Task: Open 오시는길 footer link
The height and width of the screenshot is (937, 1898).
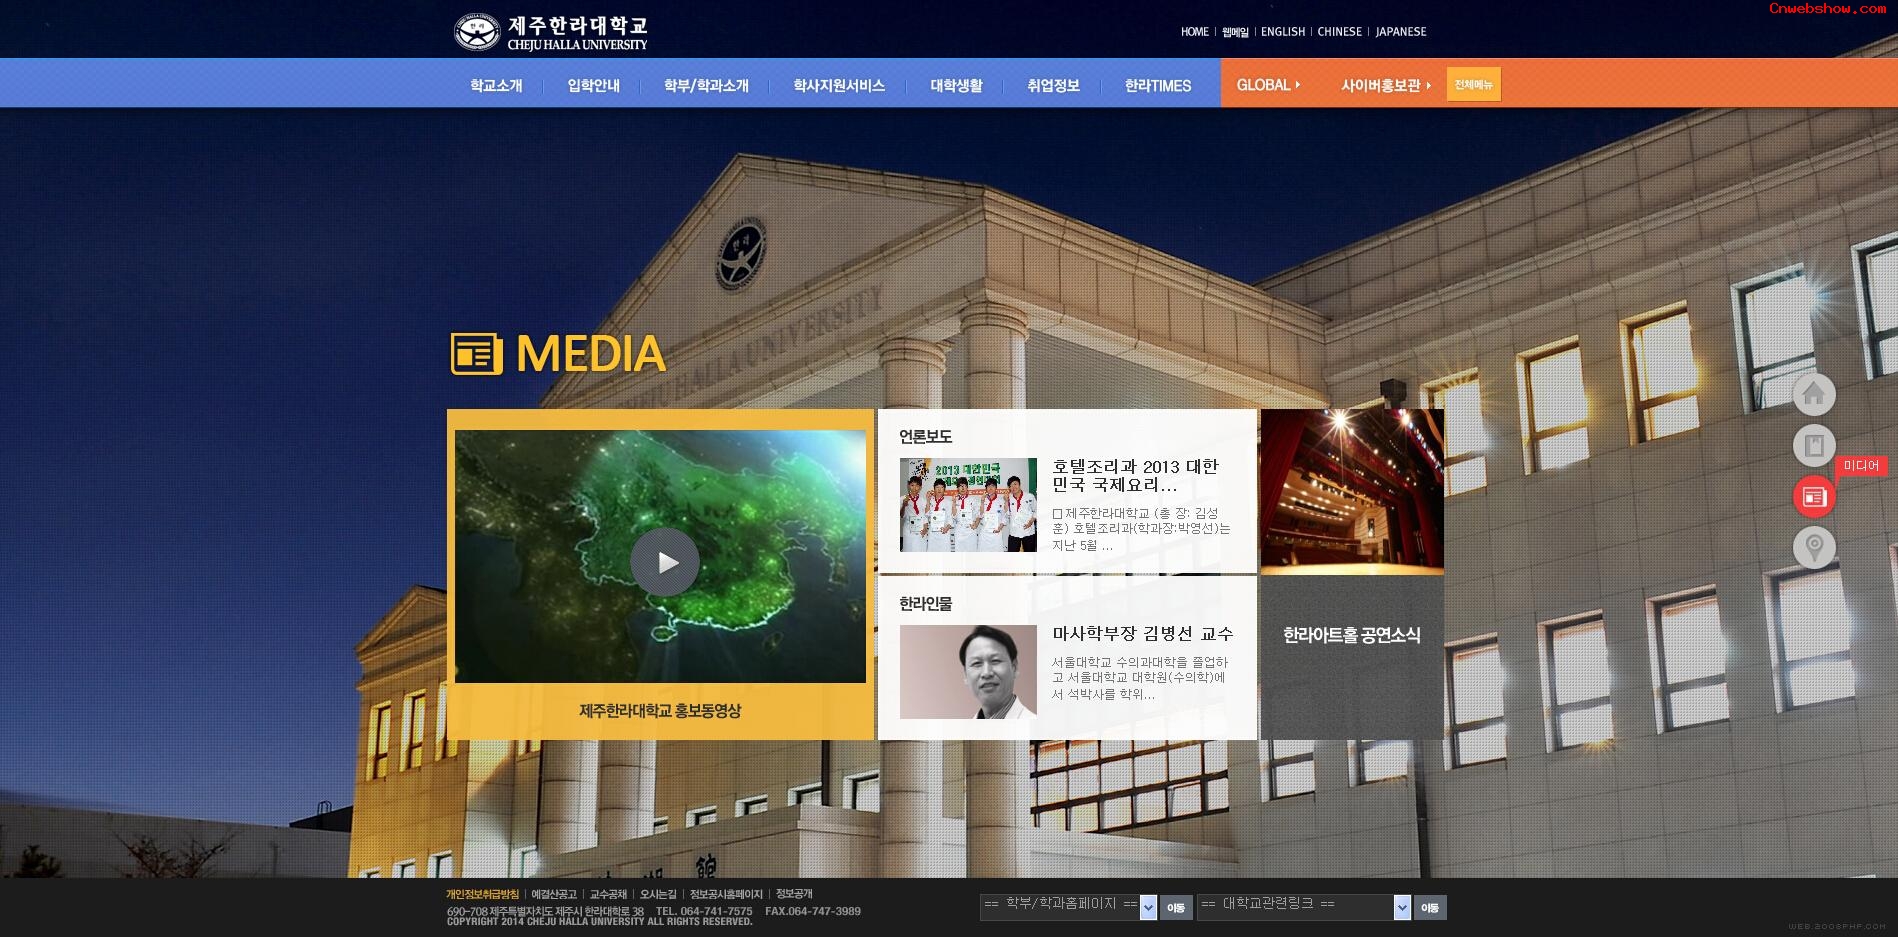Action: 658,894
